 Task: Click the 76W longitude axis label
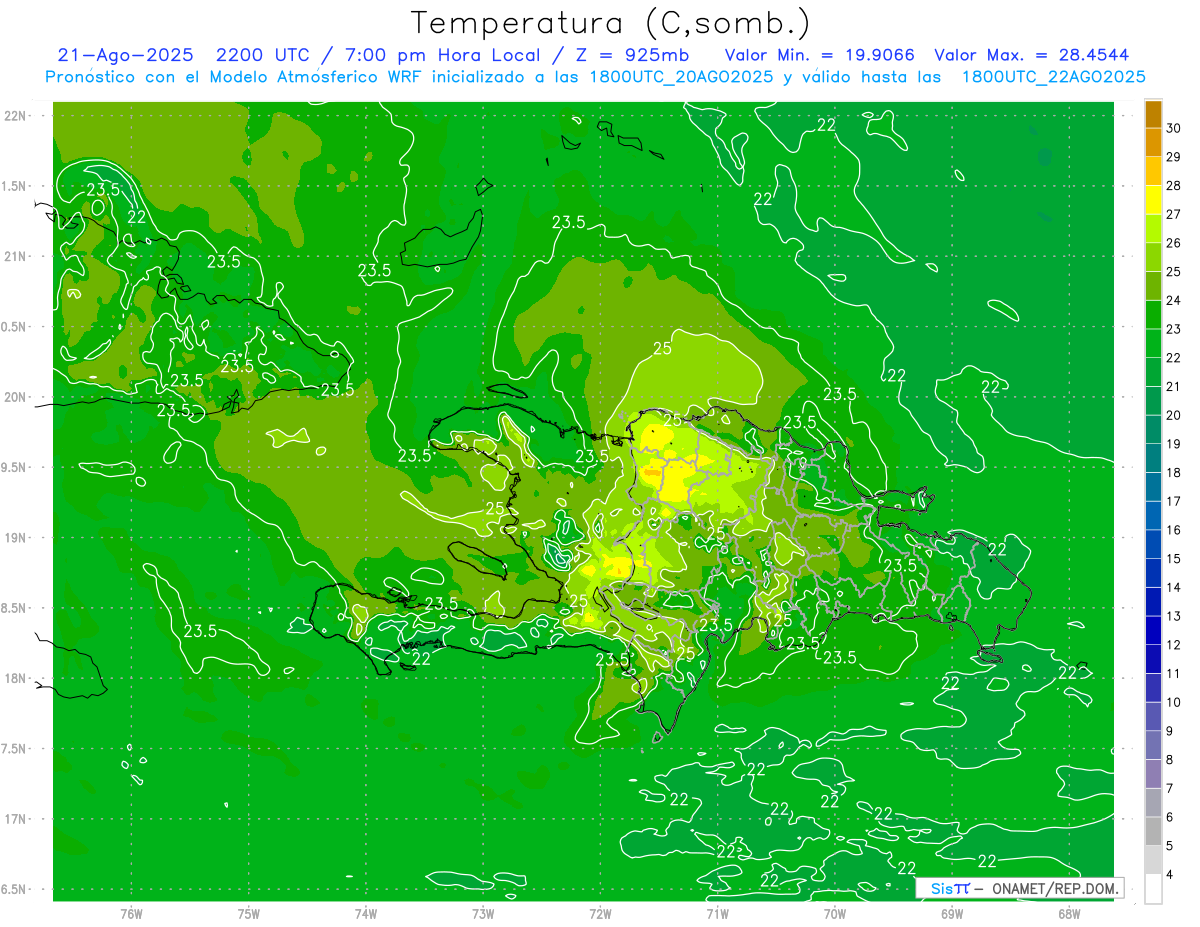[131, 913]
